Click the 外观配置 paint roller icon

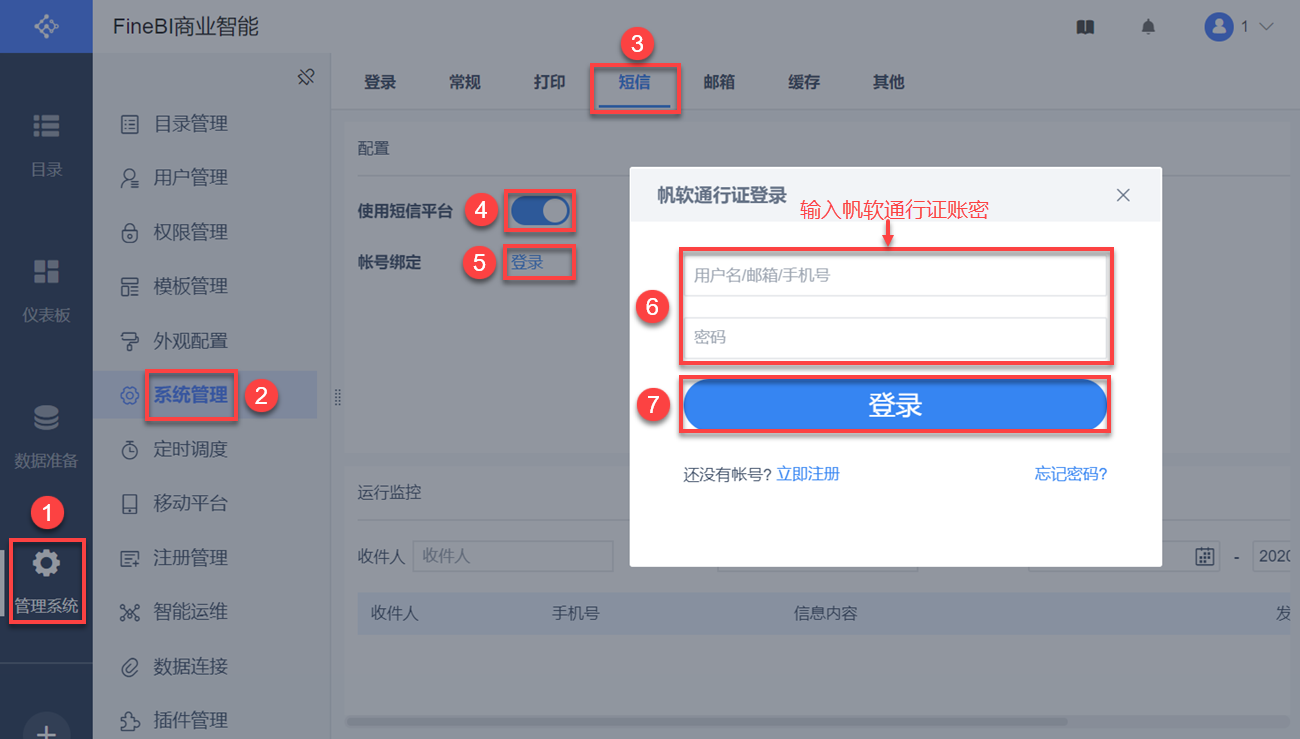click(x=130, y=342)
